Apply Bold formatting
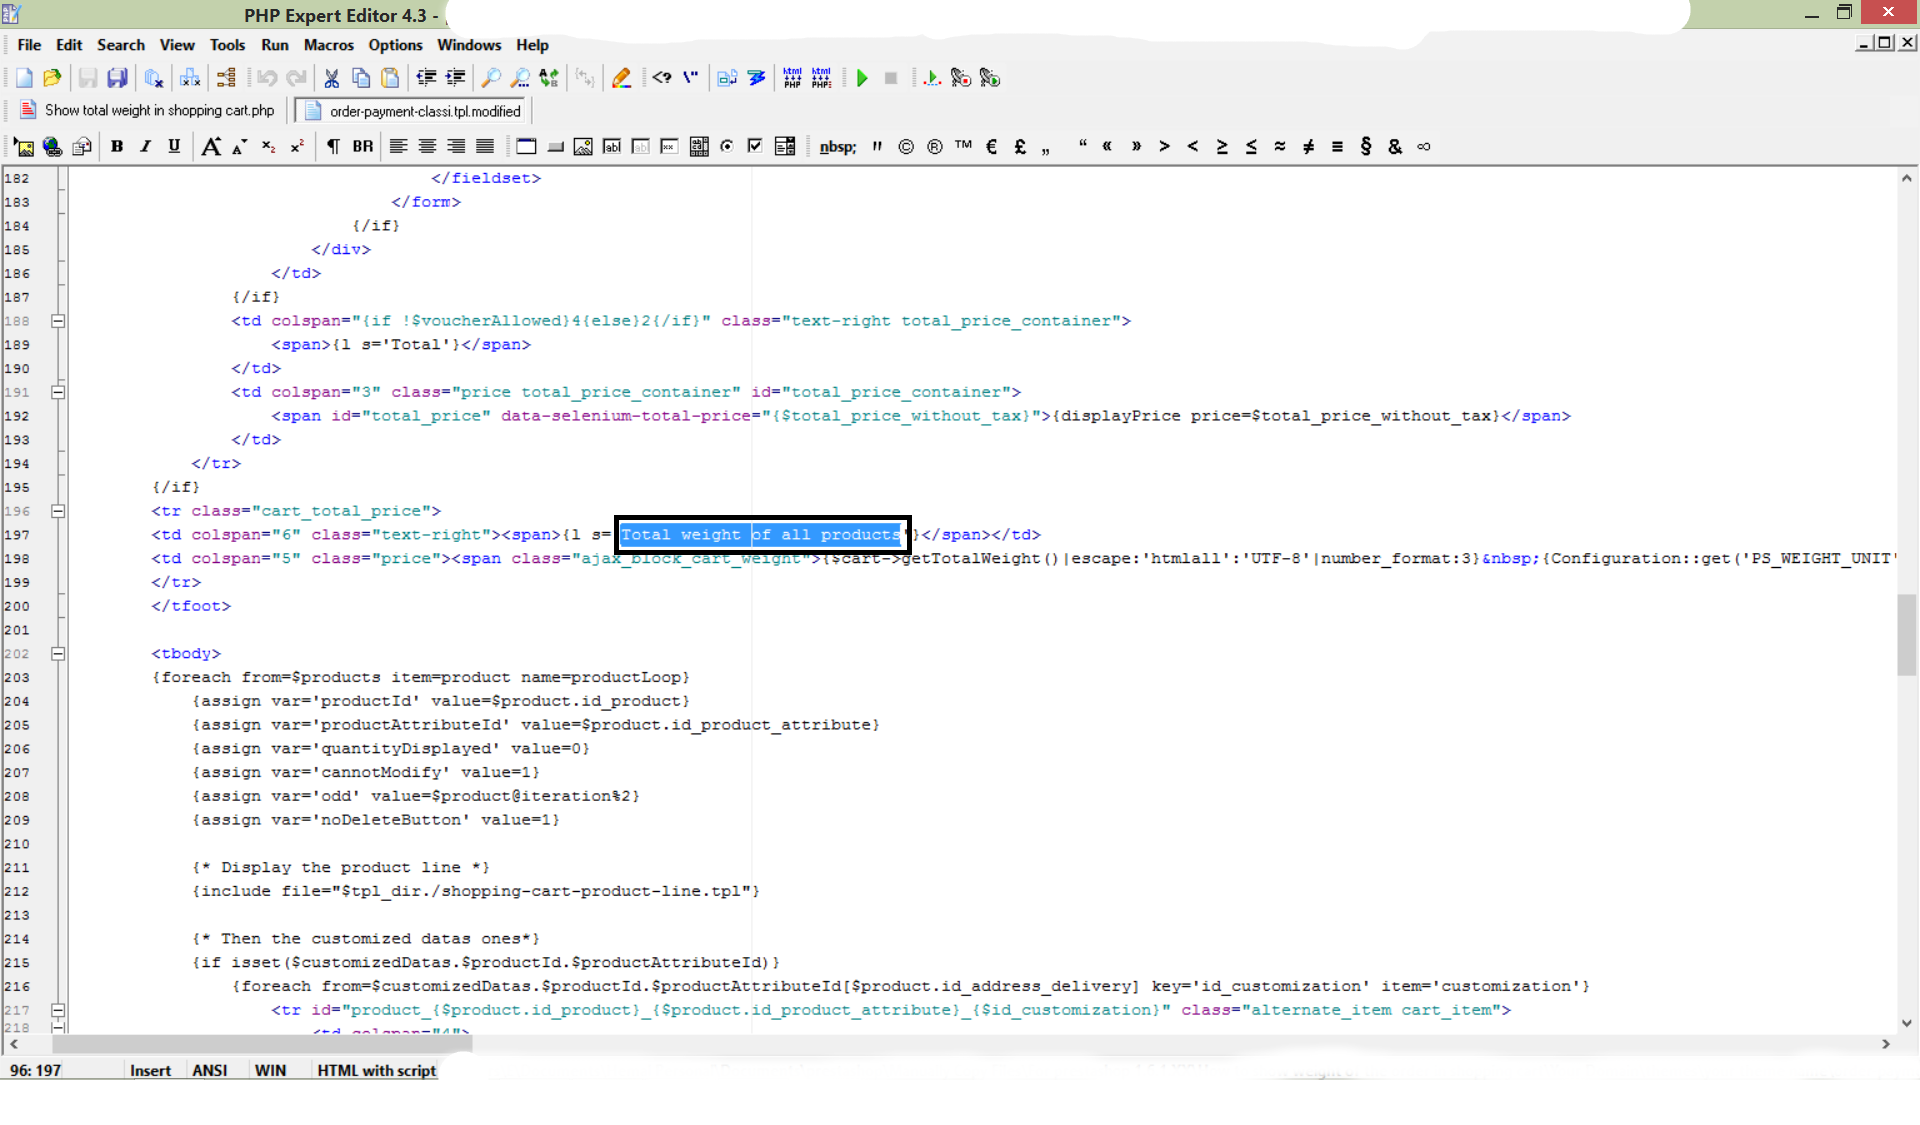 click(x=117, y=146)
